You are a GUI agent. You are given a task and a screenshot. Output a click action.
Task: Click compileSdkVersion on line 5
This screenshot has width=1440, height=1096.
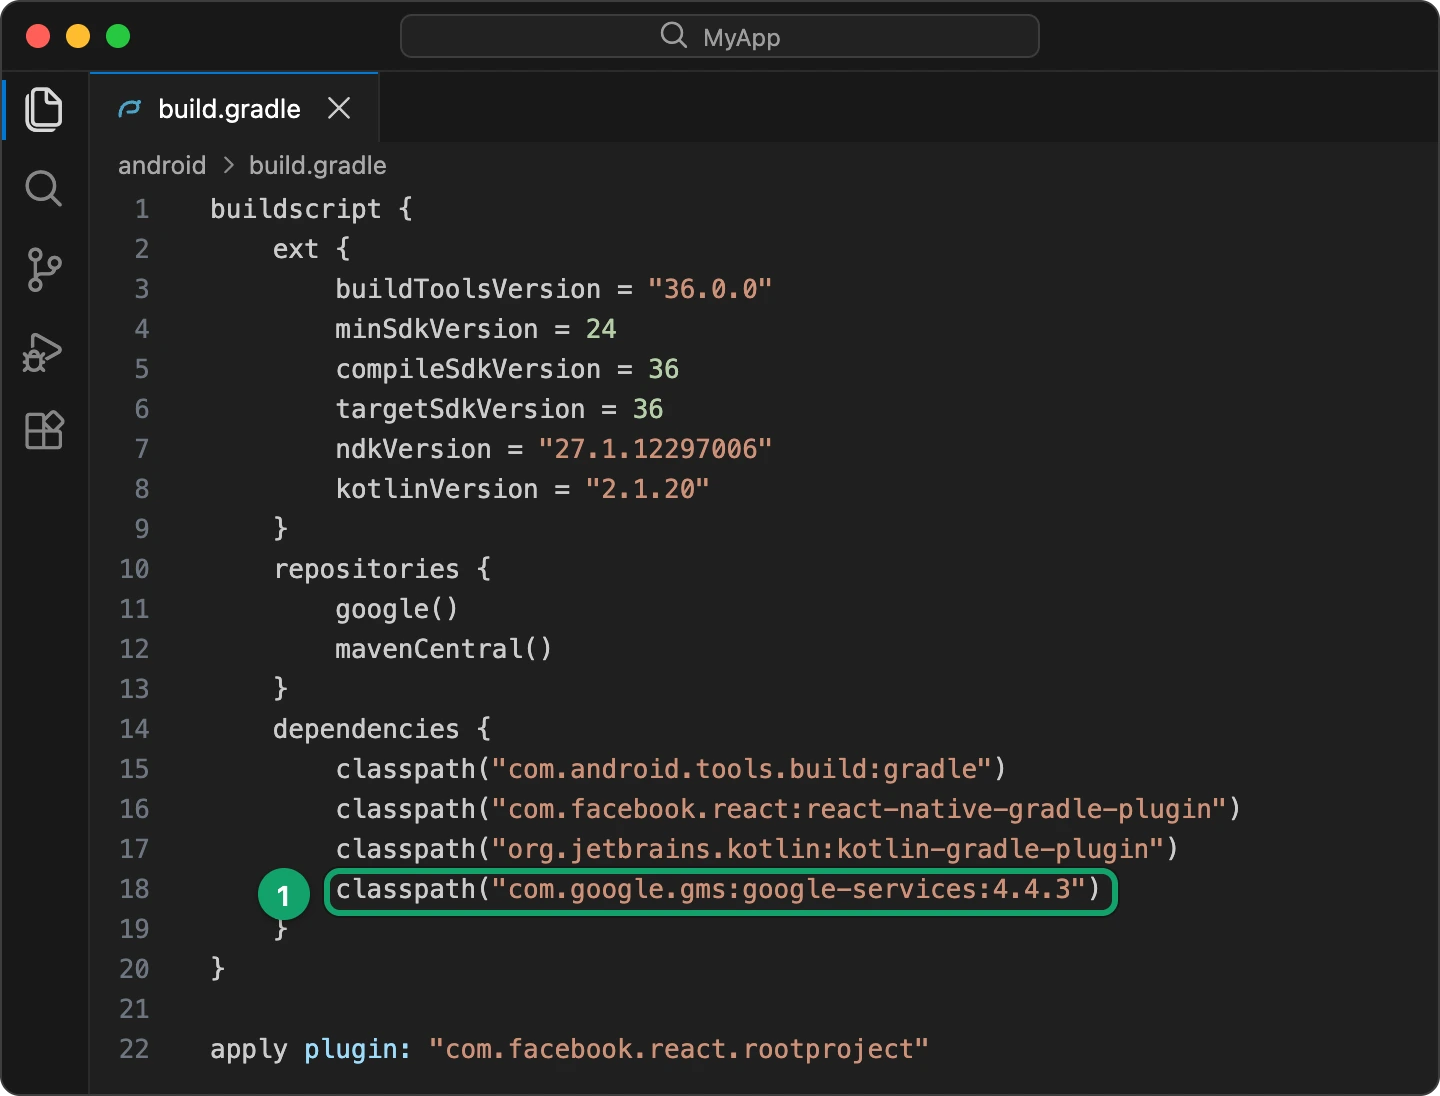(468, 369)
